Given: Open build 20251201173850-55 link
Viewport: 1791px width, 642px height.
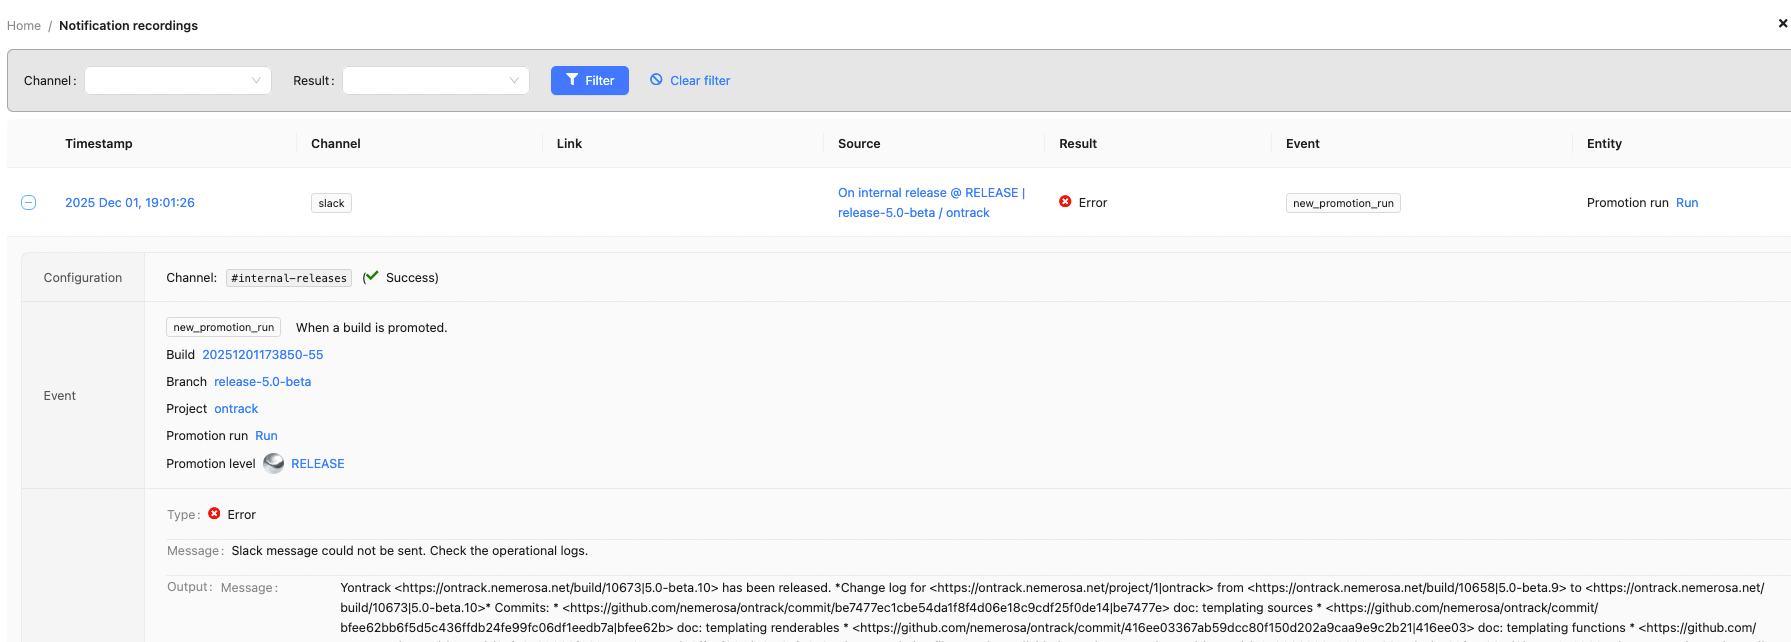Looking at the screenshot, I should pyautogui.click(x=263, y=354).
